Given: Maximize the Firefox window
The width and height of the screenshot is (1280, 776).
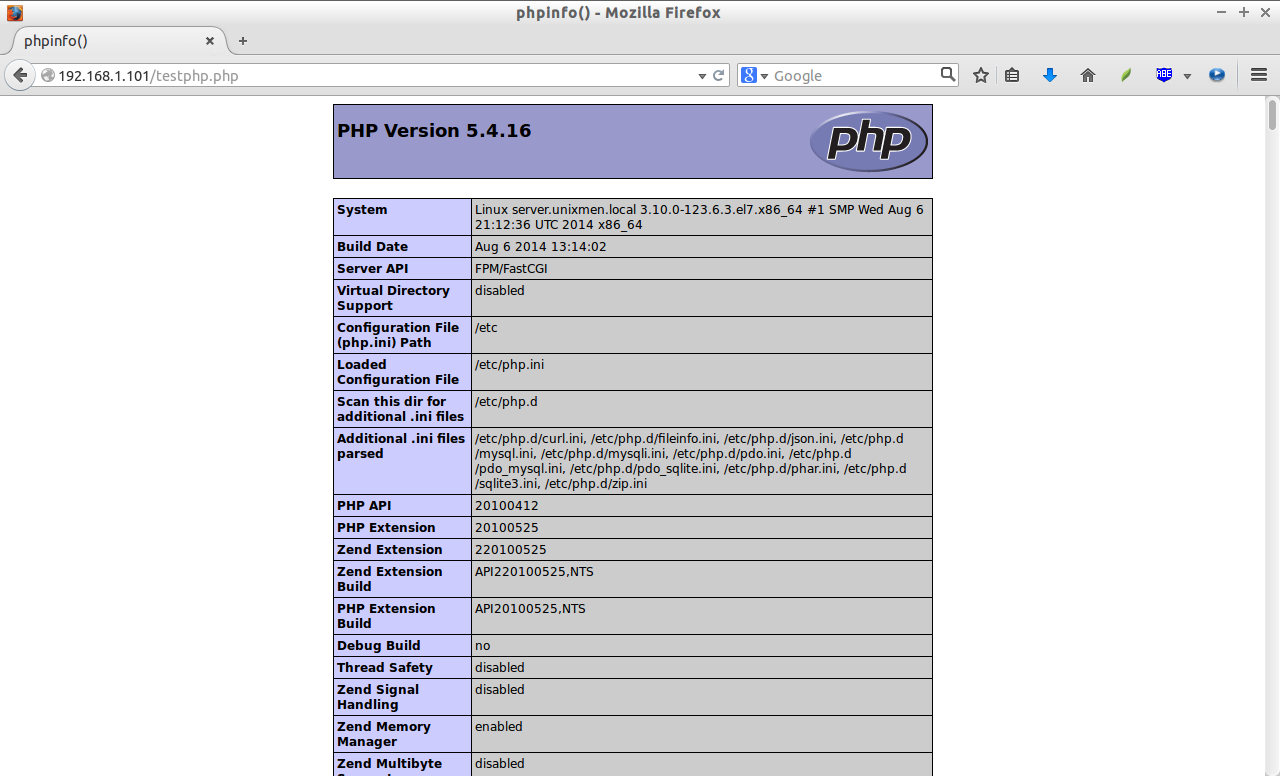Looking at the screenshot, I should 1244,13.
